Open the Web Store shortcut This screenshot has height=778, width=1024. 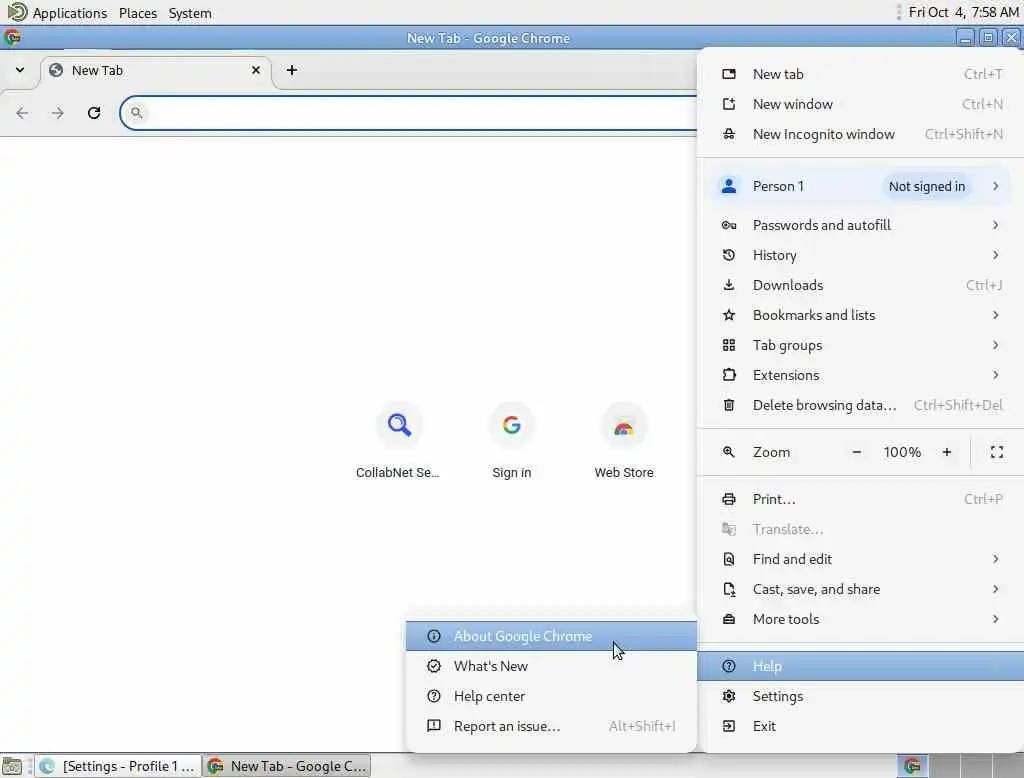point(624,425)
